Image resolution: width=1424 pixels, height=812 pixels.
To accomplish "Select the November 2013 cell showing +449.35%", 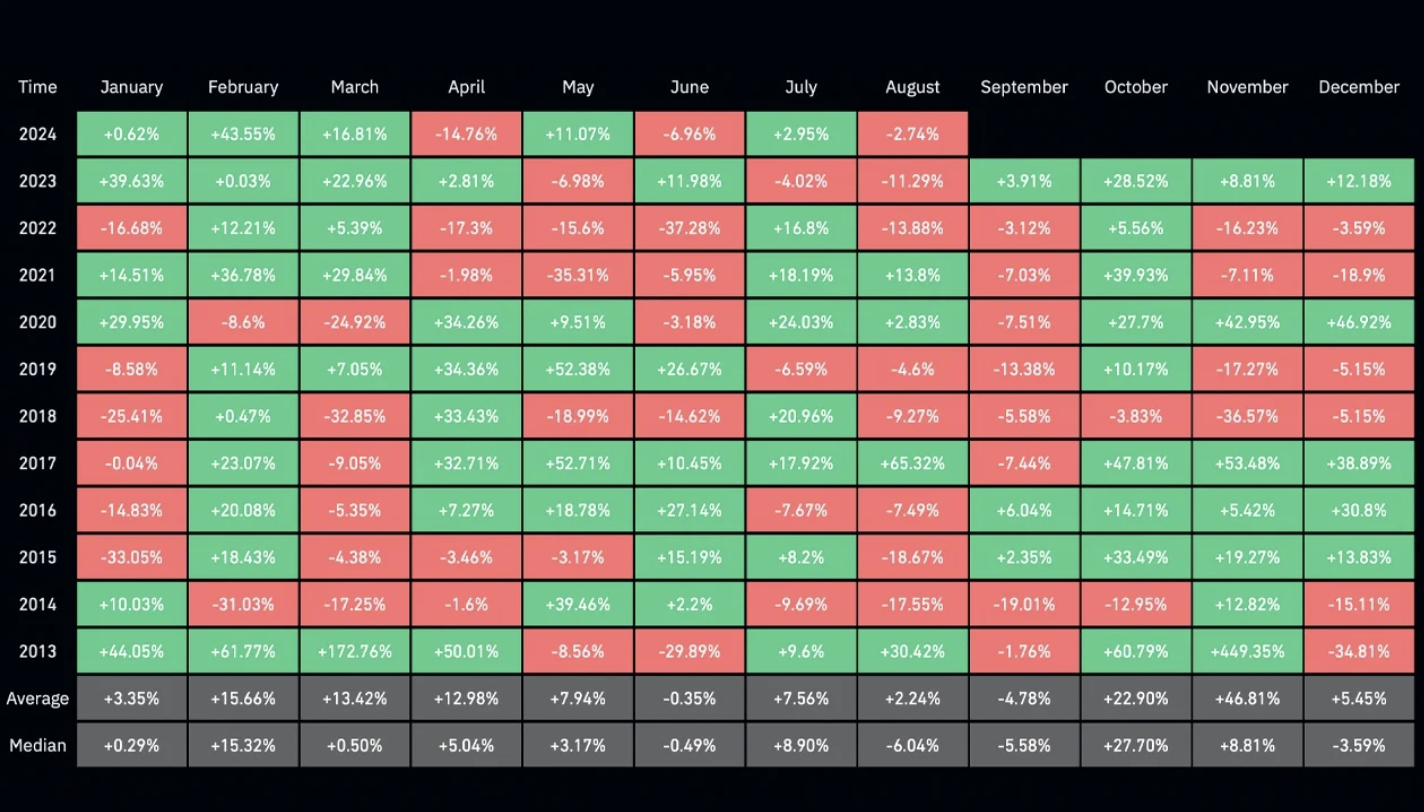I will tap(1247, 651).
